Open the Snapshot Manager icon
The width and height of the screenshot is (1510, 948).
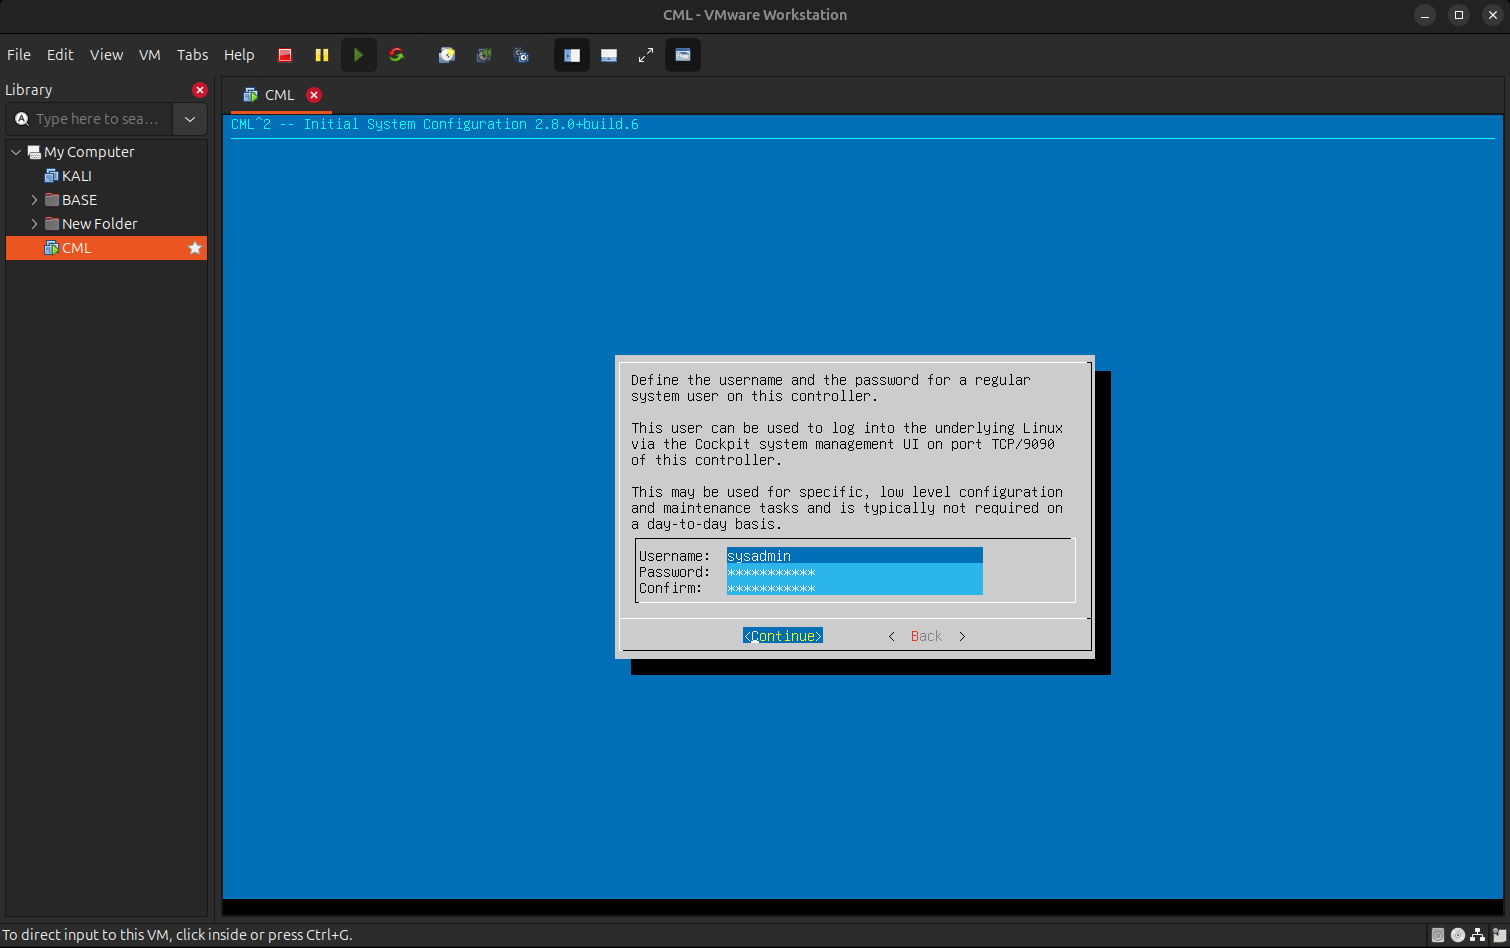coord(521,55)
